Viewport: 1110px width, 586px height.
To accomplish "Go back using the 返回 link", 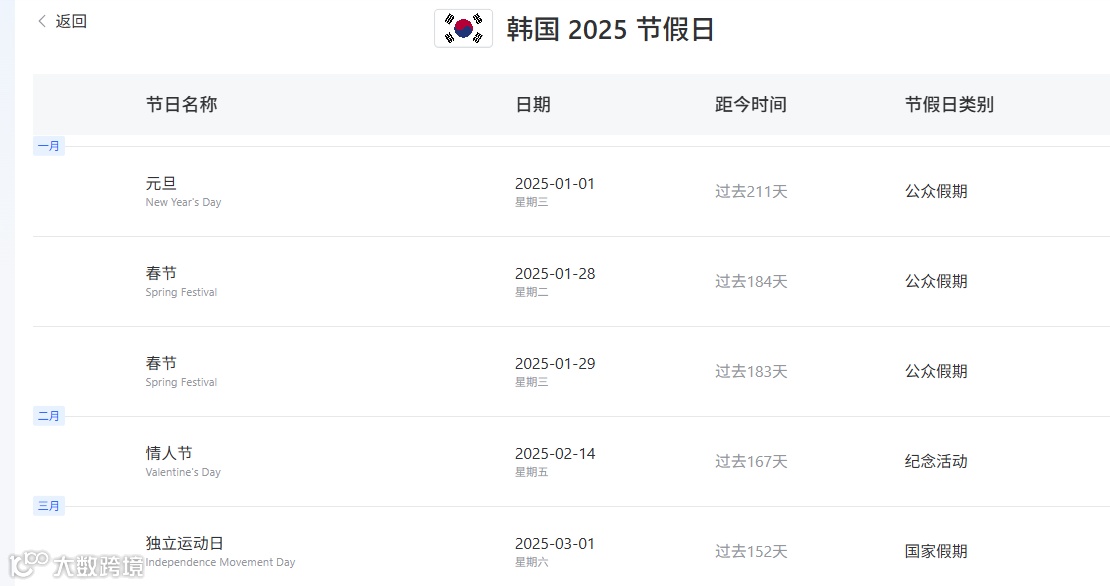I will [x=71, y=21].
